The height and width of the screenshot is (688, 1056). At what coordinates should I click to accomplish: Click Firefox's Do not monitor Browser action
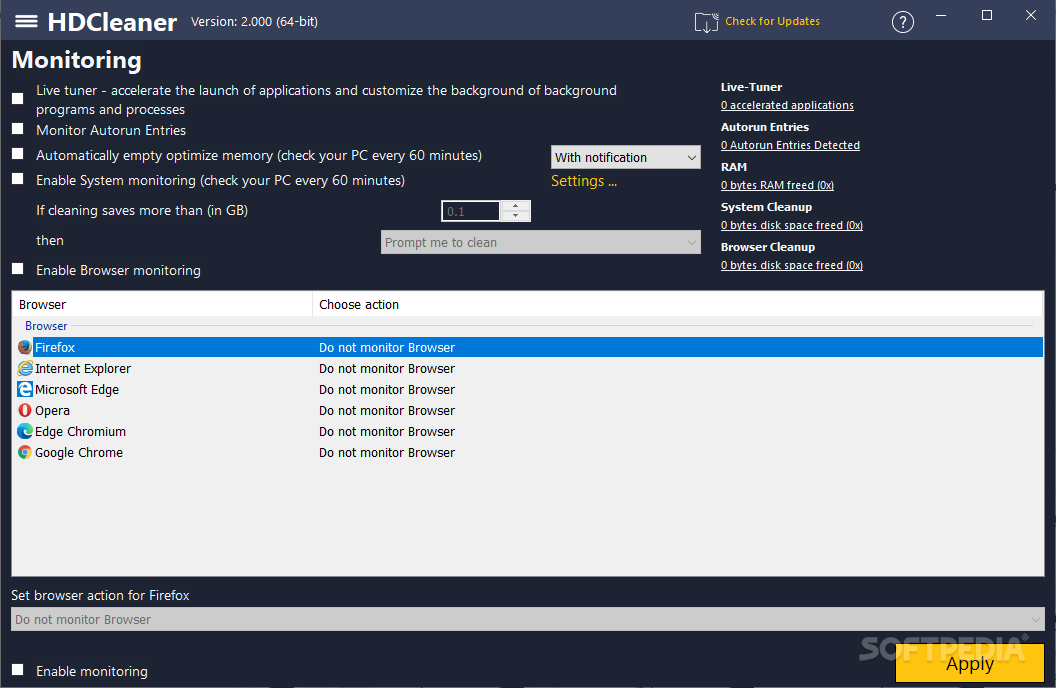click(x=387, y=347)
